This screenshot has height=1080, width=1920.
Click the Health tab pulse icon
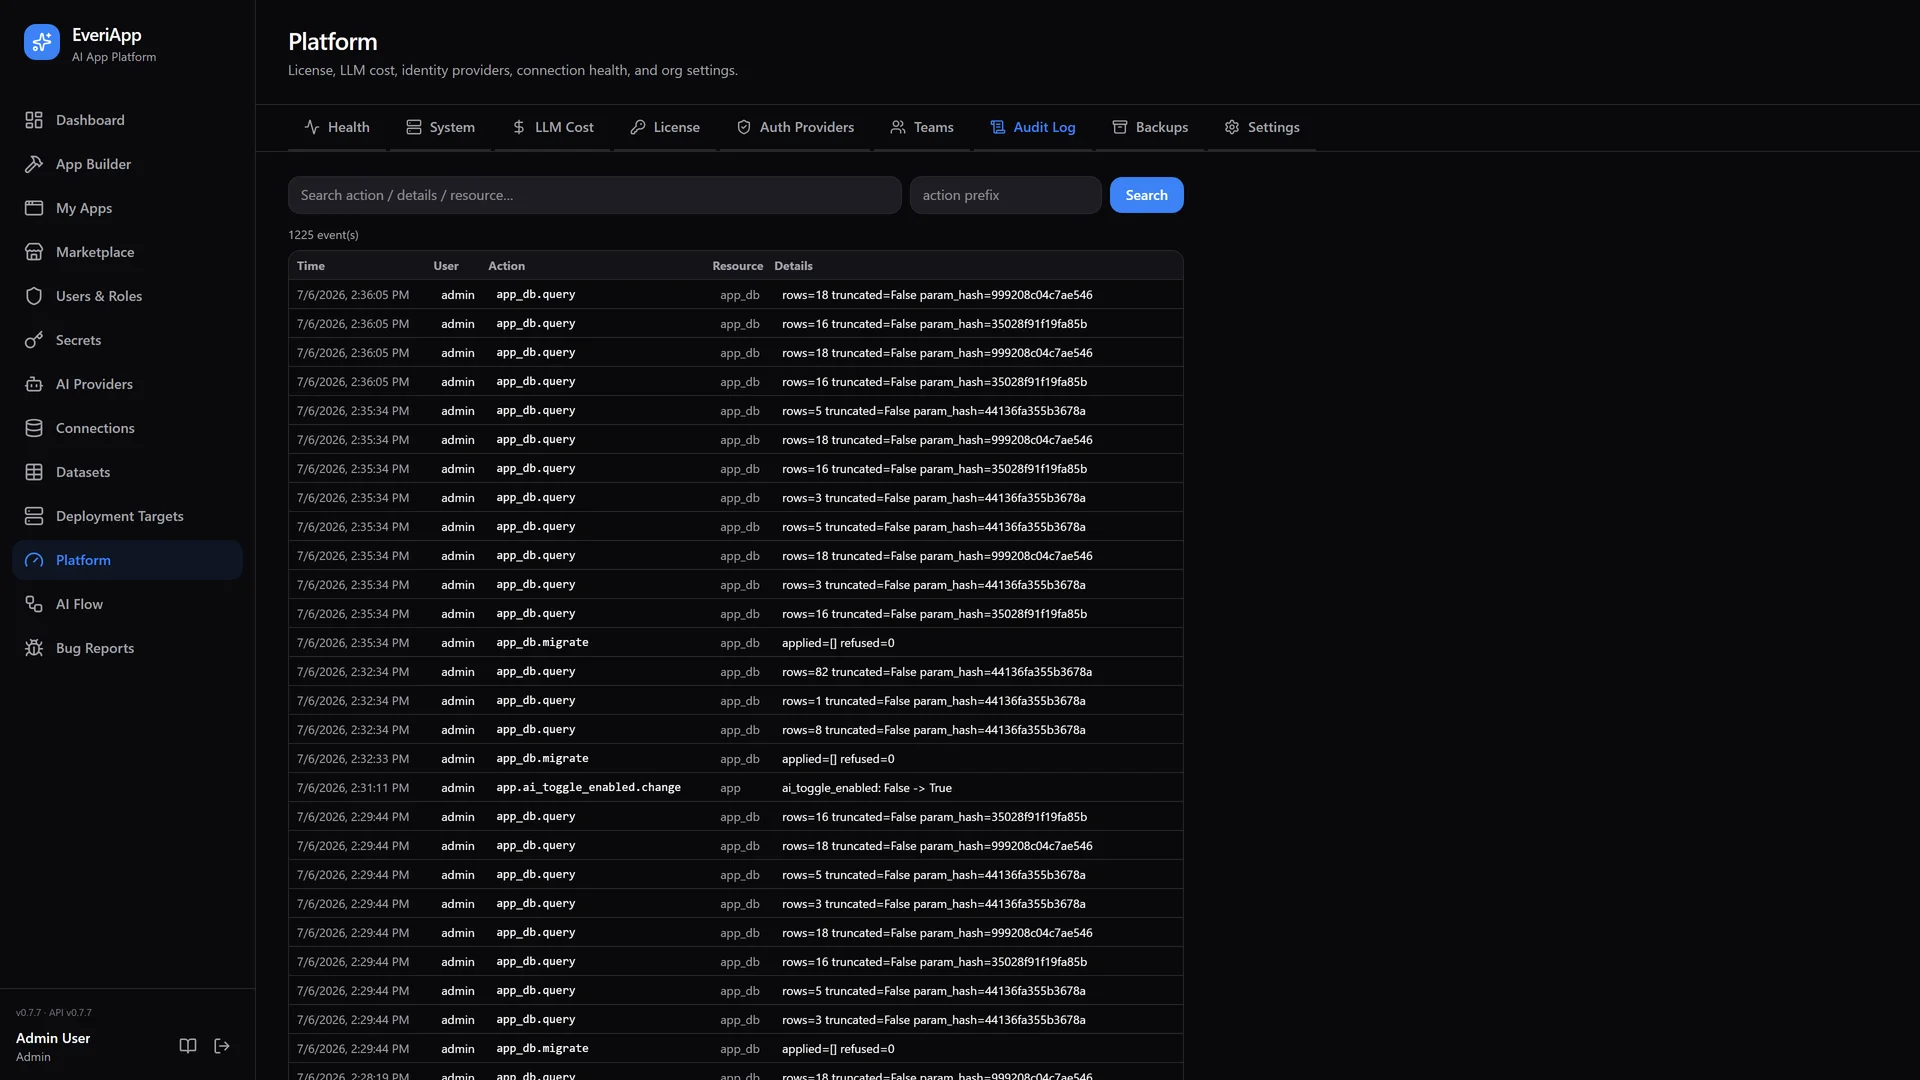tap(312, 127)
